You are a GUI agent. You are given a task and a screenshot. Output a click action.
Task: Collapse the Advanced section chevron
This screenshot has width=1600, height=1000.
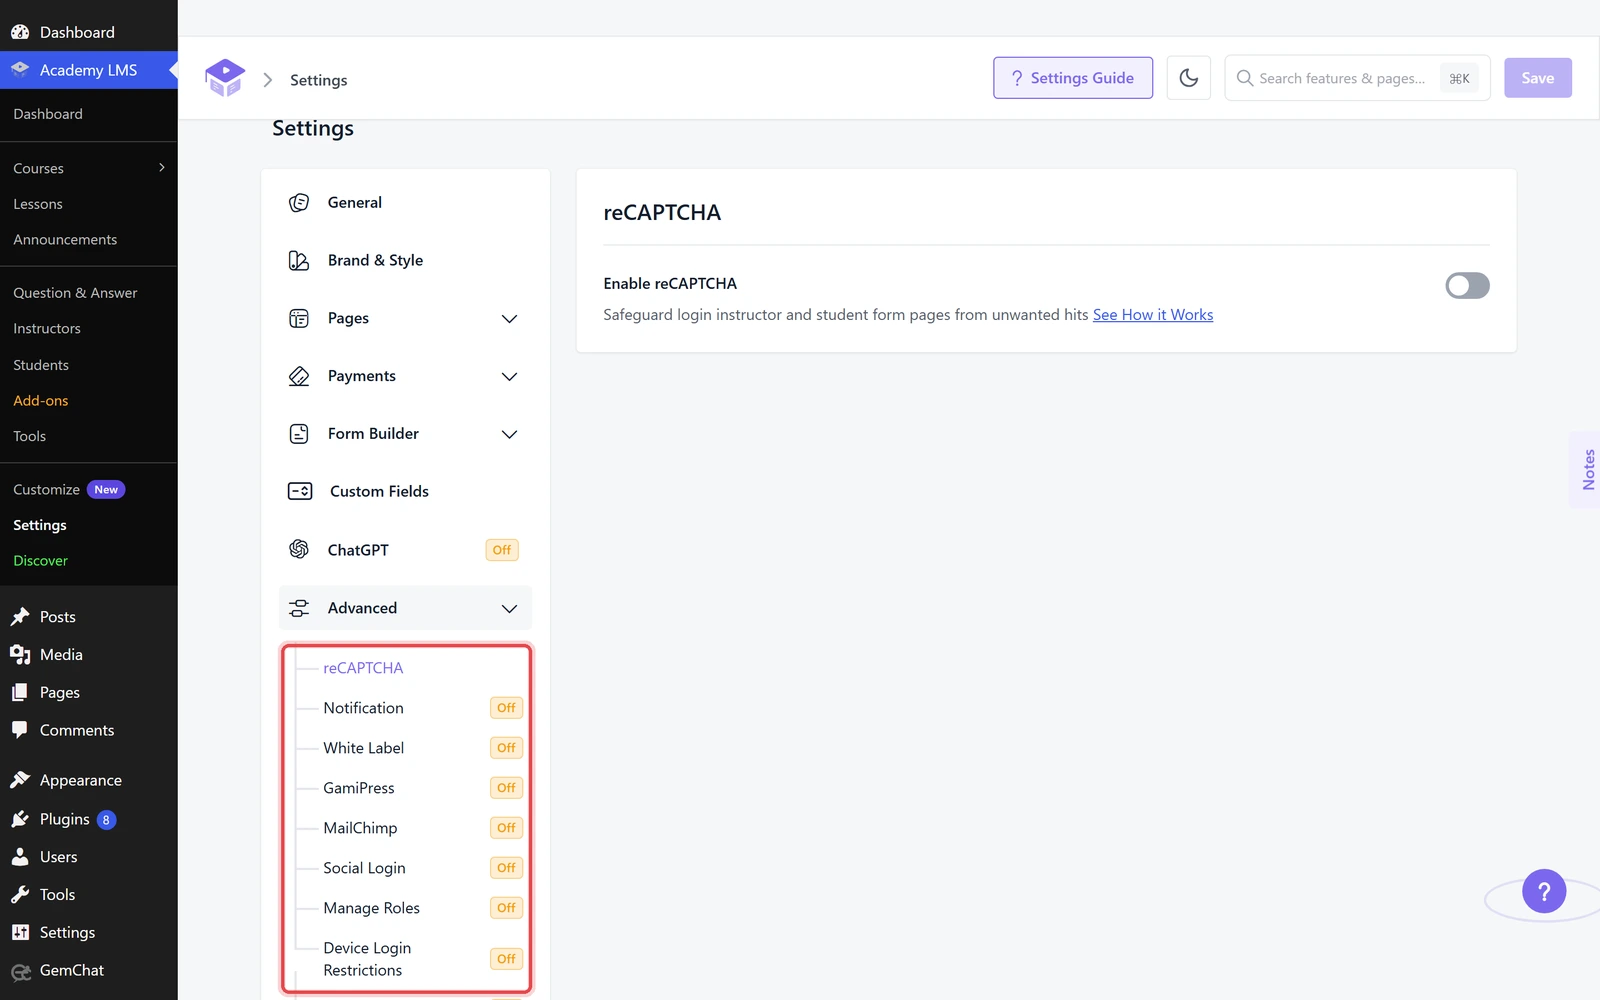point(509,609)
